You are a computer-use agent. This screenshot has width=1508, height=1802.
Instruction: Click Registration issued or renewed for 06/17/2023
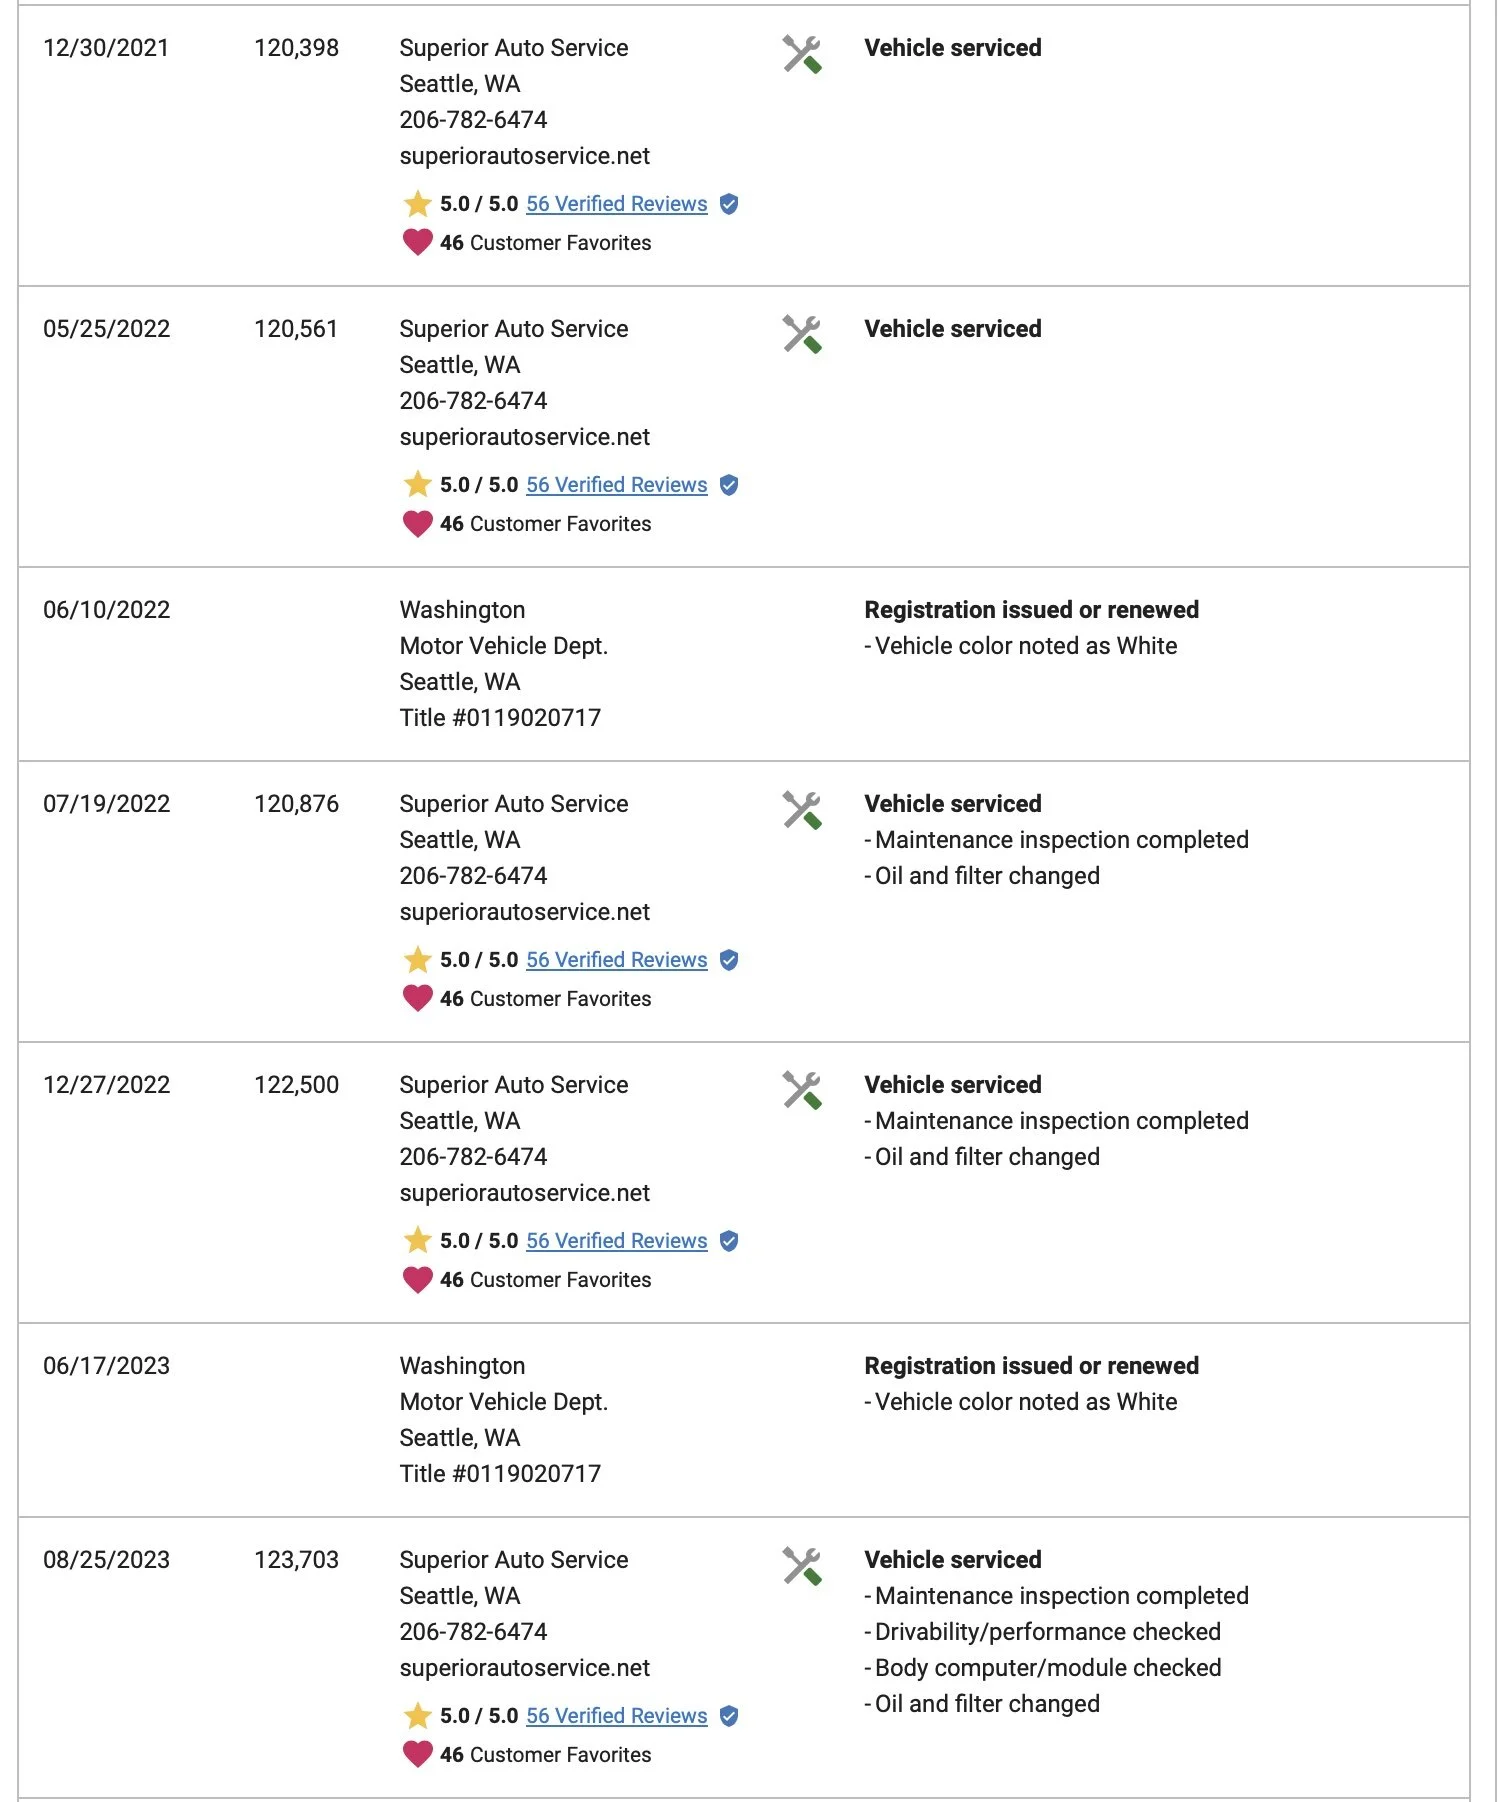(x=1031, y=1366)
